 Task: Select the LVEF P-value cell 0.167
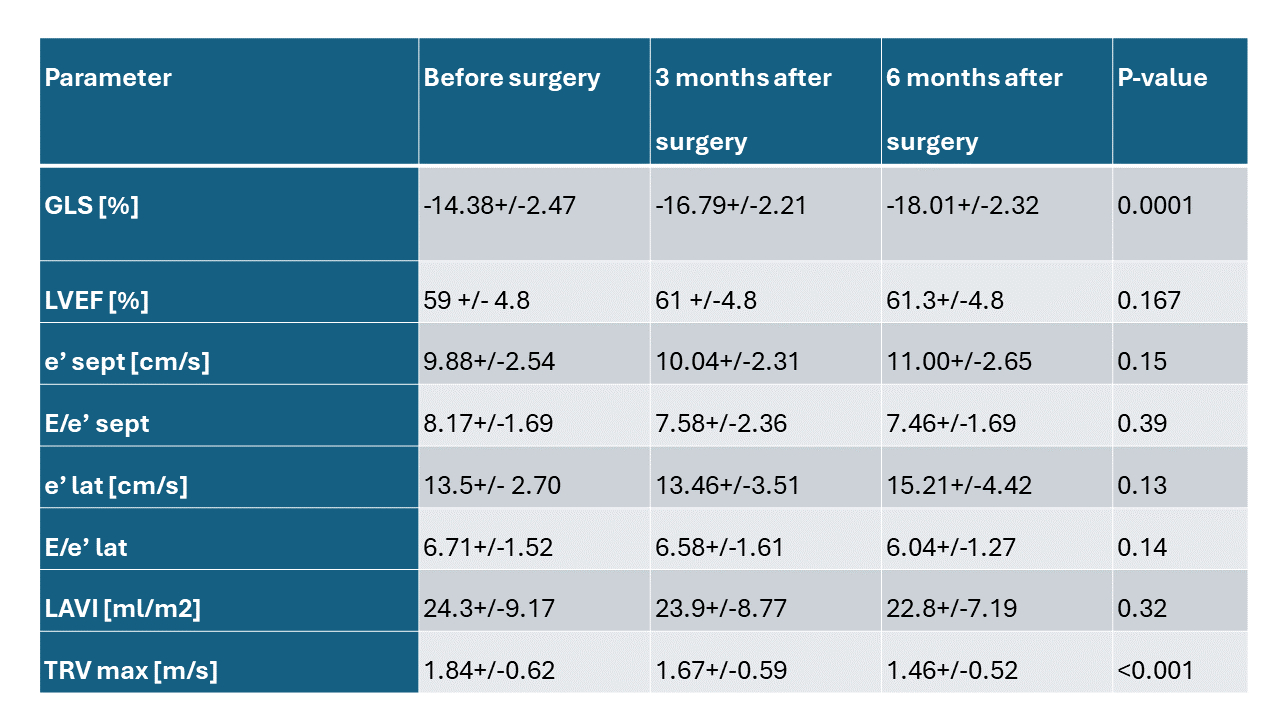point(1149,300)
